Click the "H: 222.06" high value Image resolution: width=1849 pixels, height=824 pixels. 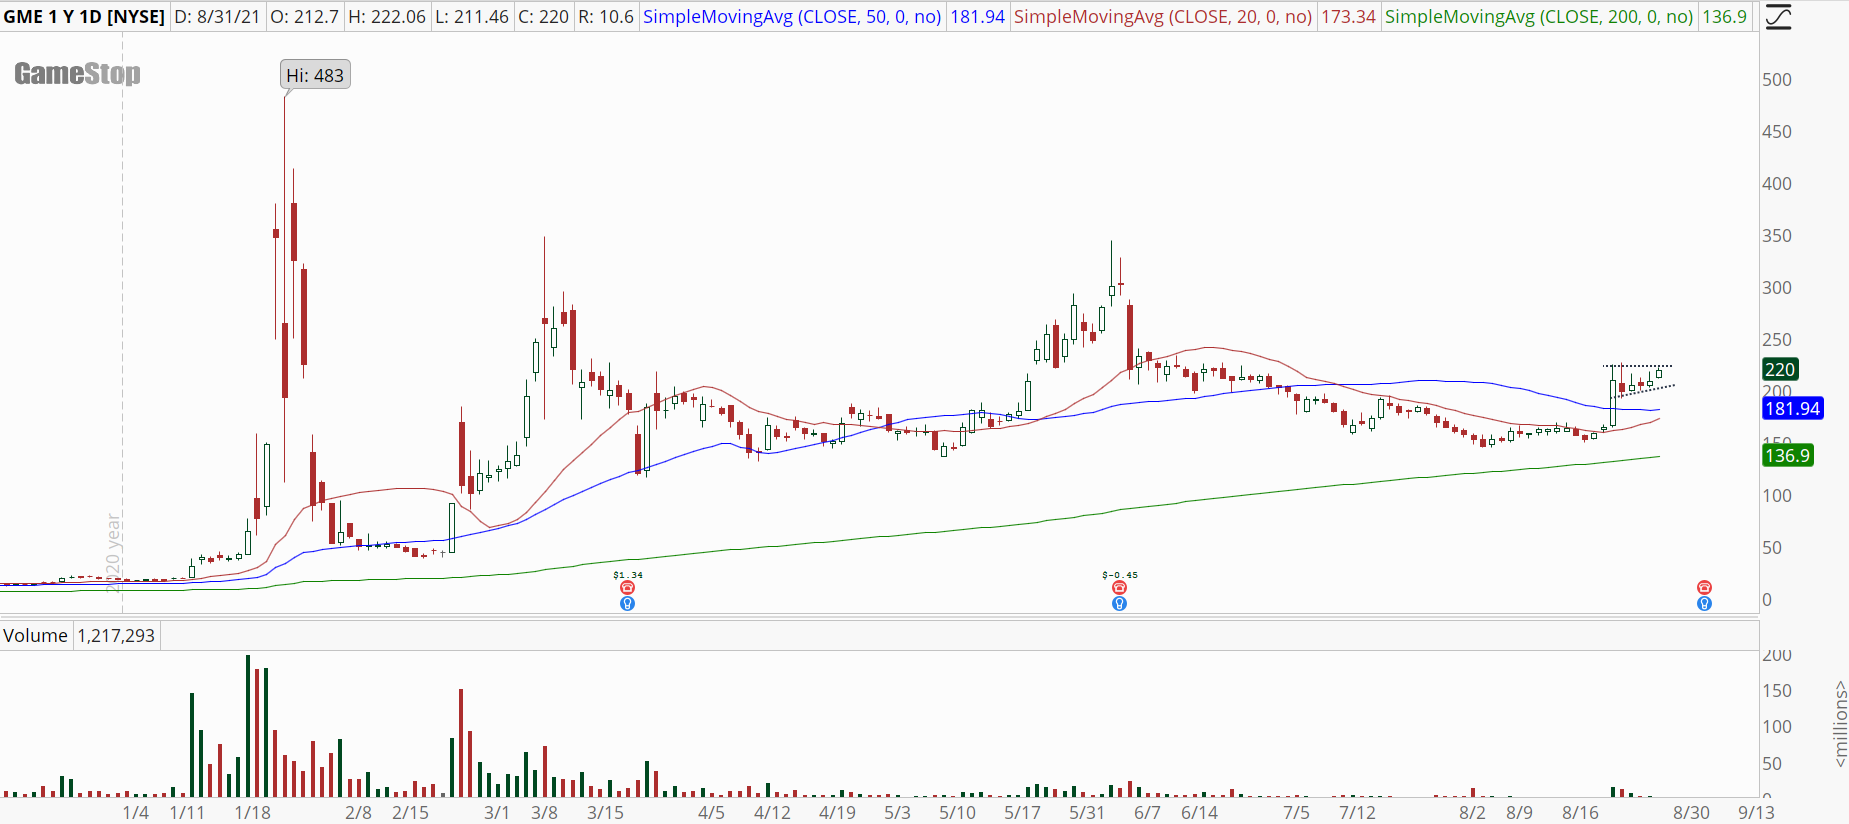(x=387, y=17)
